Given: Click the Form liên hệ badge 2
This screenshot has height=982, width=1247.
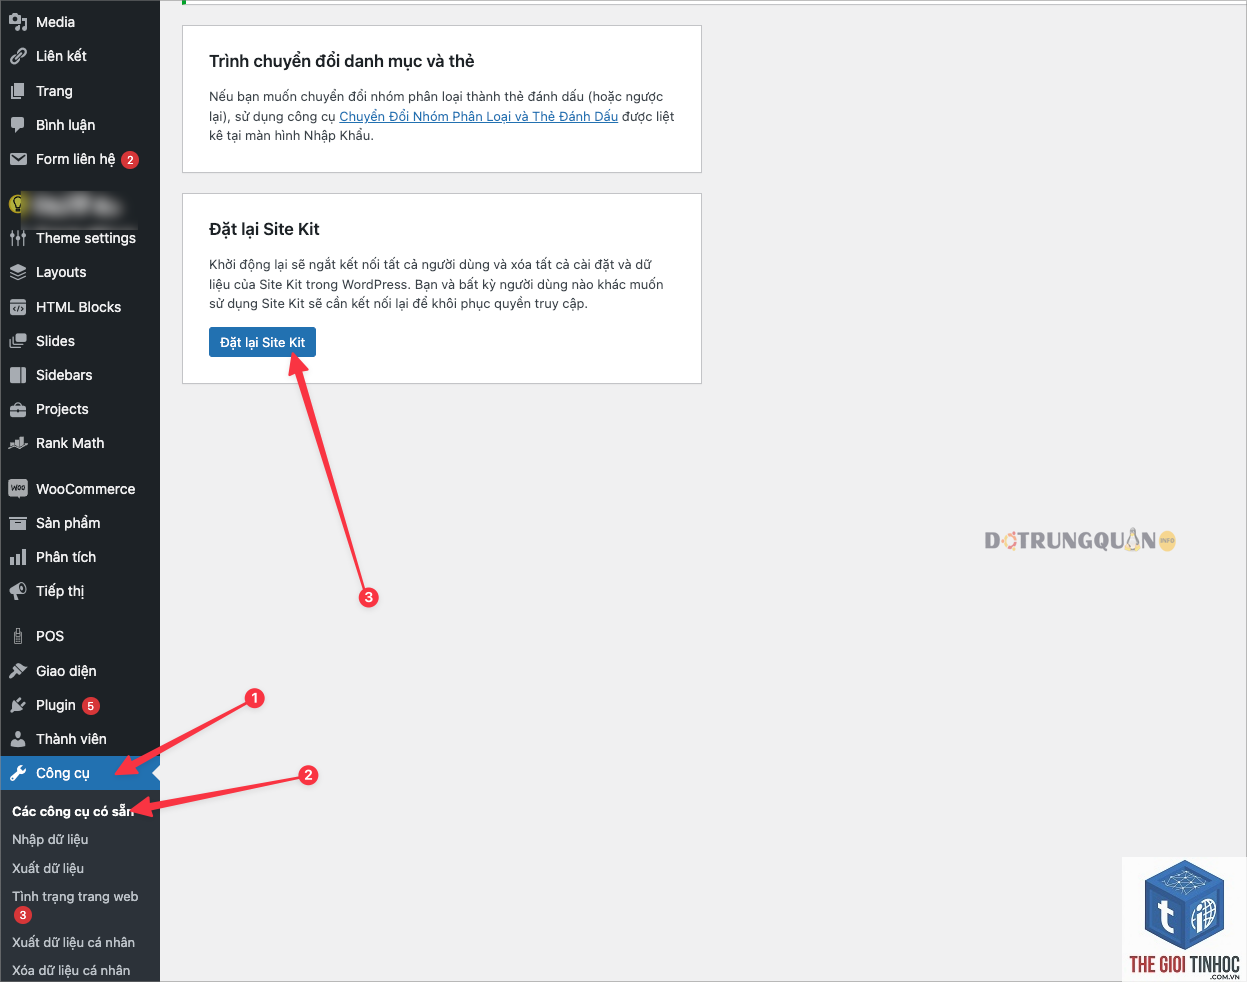Looking at the screenshot, I should pyautogui.click(x=130, y=160).
